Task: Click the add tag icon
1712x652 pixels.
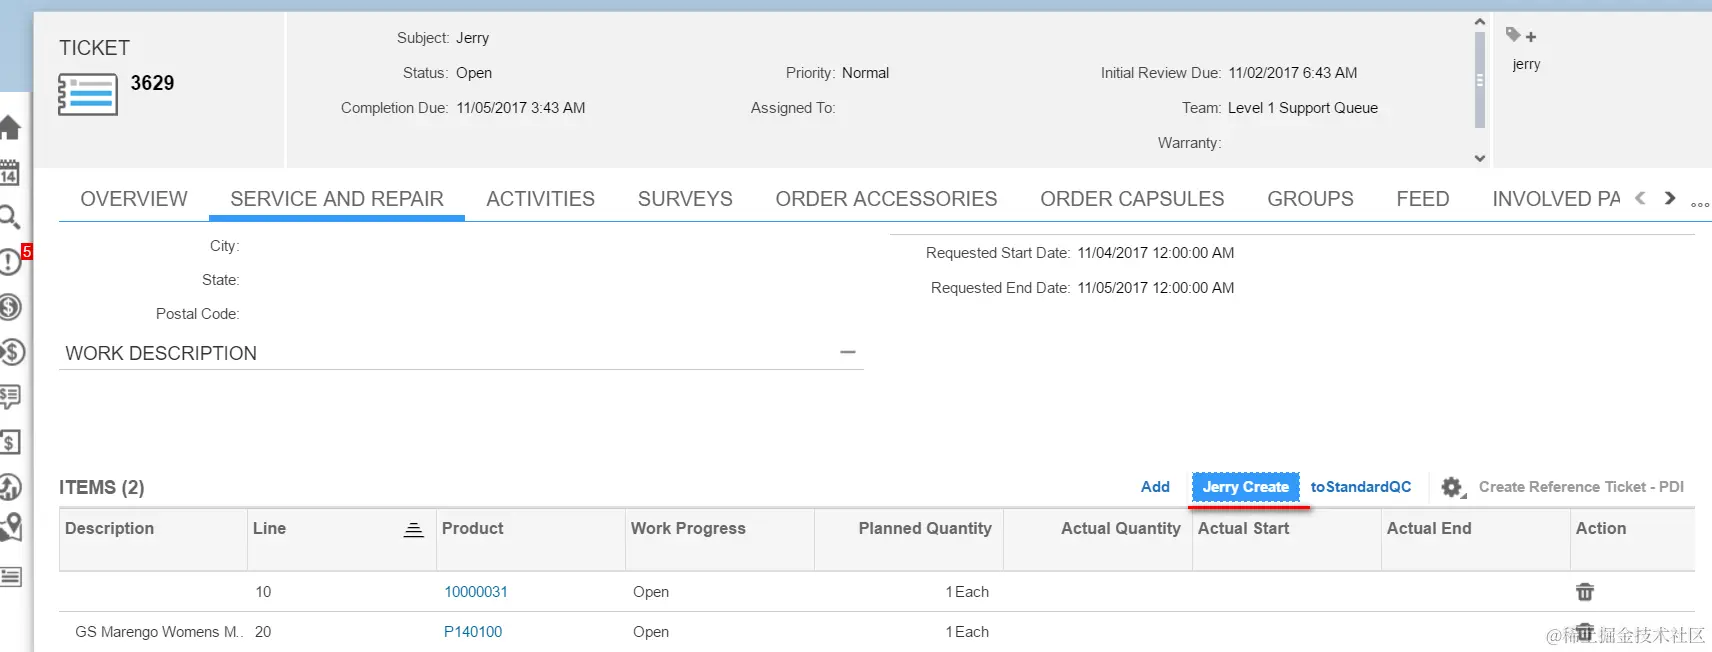Action: [x=1521, y=35]
